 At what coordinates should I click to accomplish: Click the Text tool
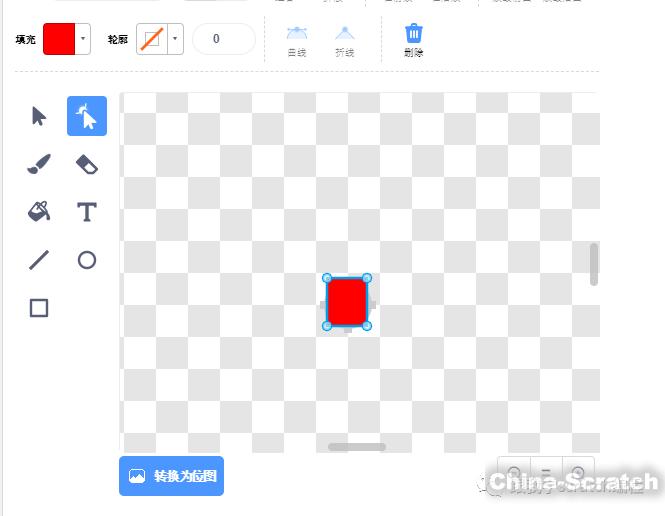[87, 212]
